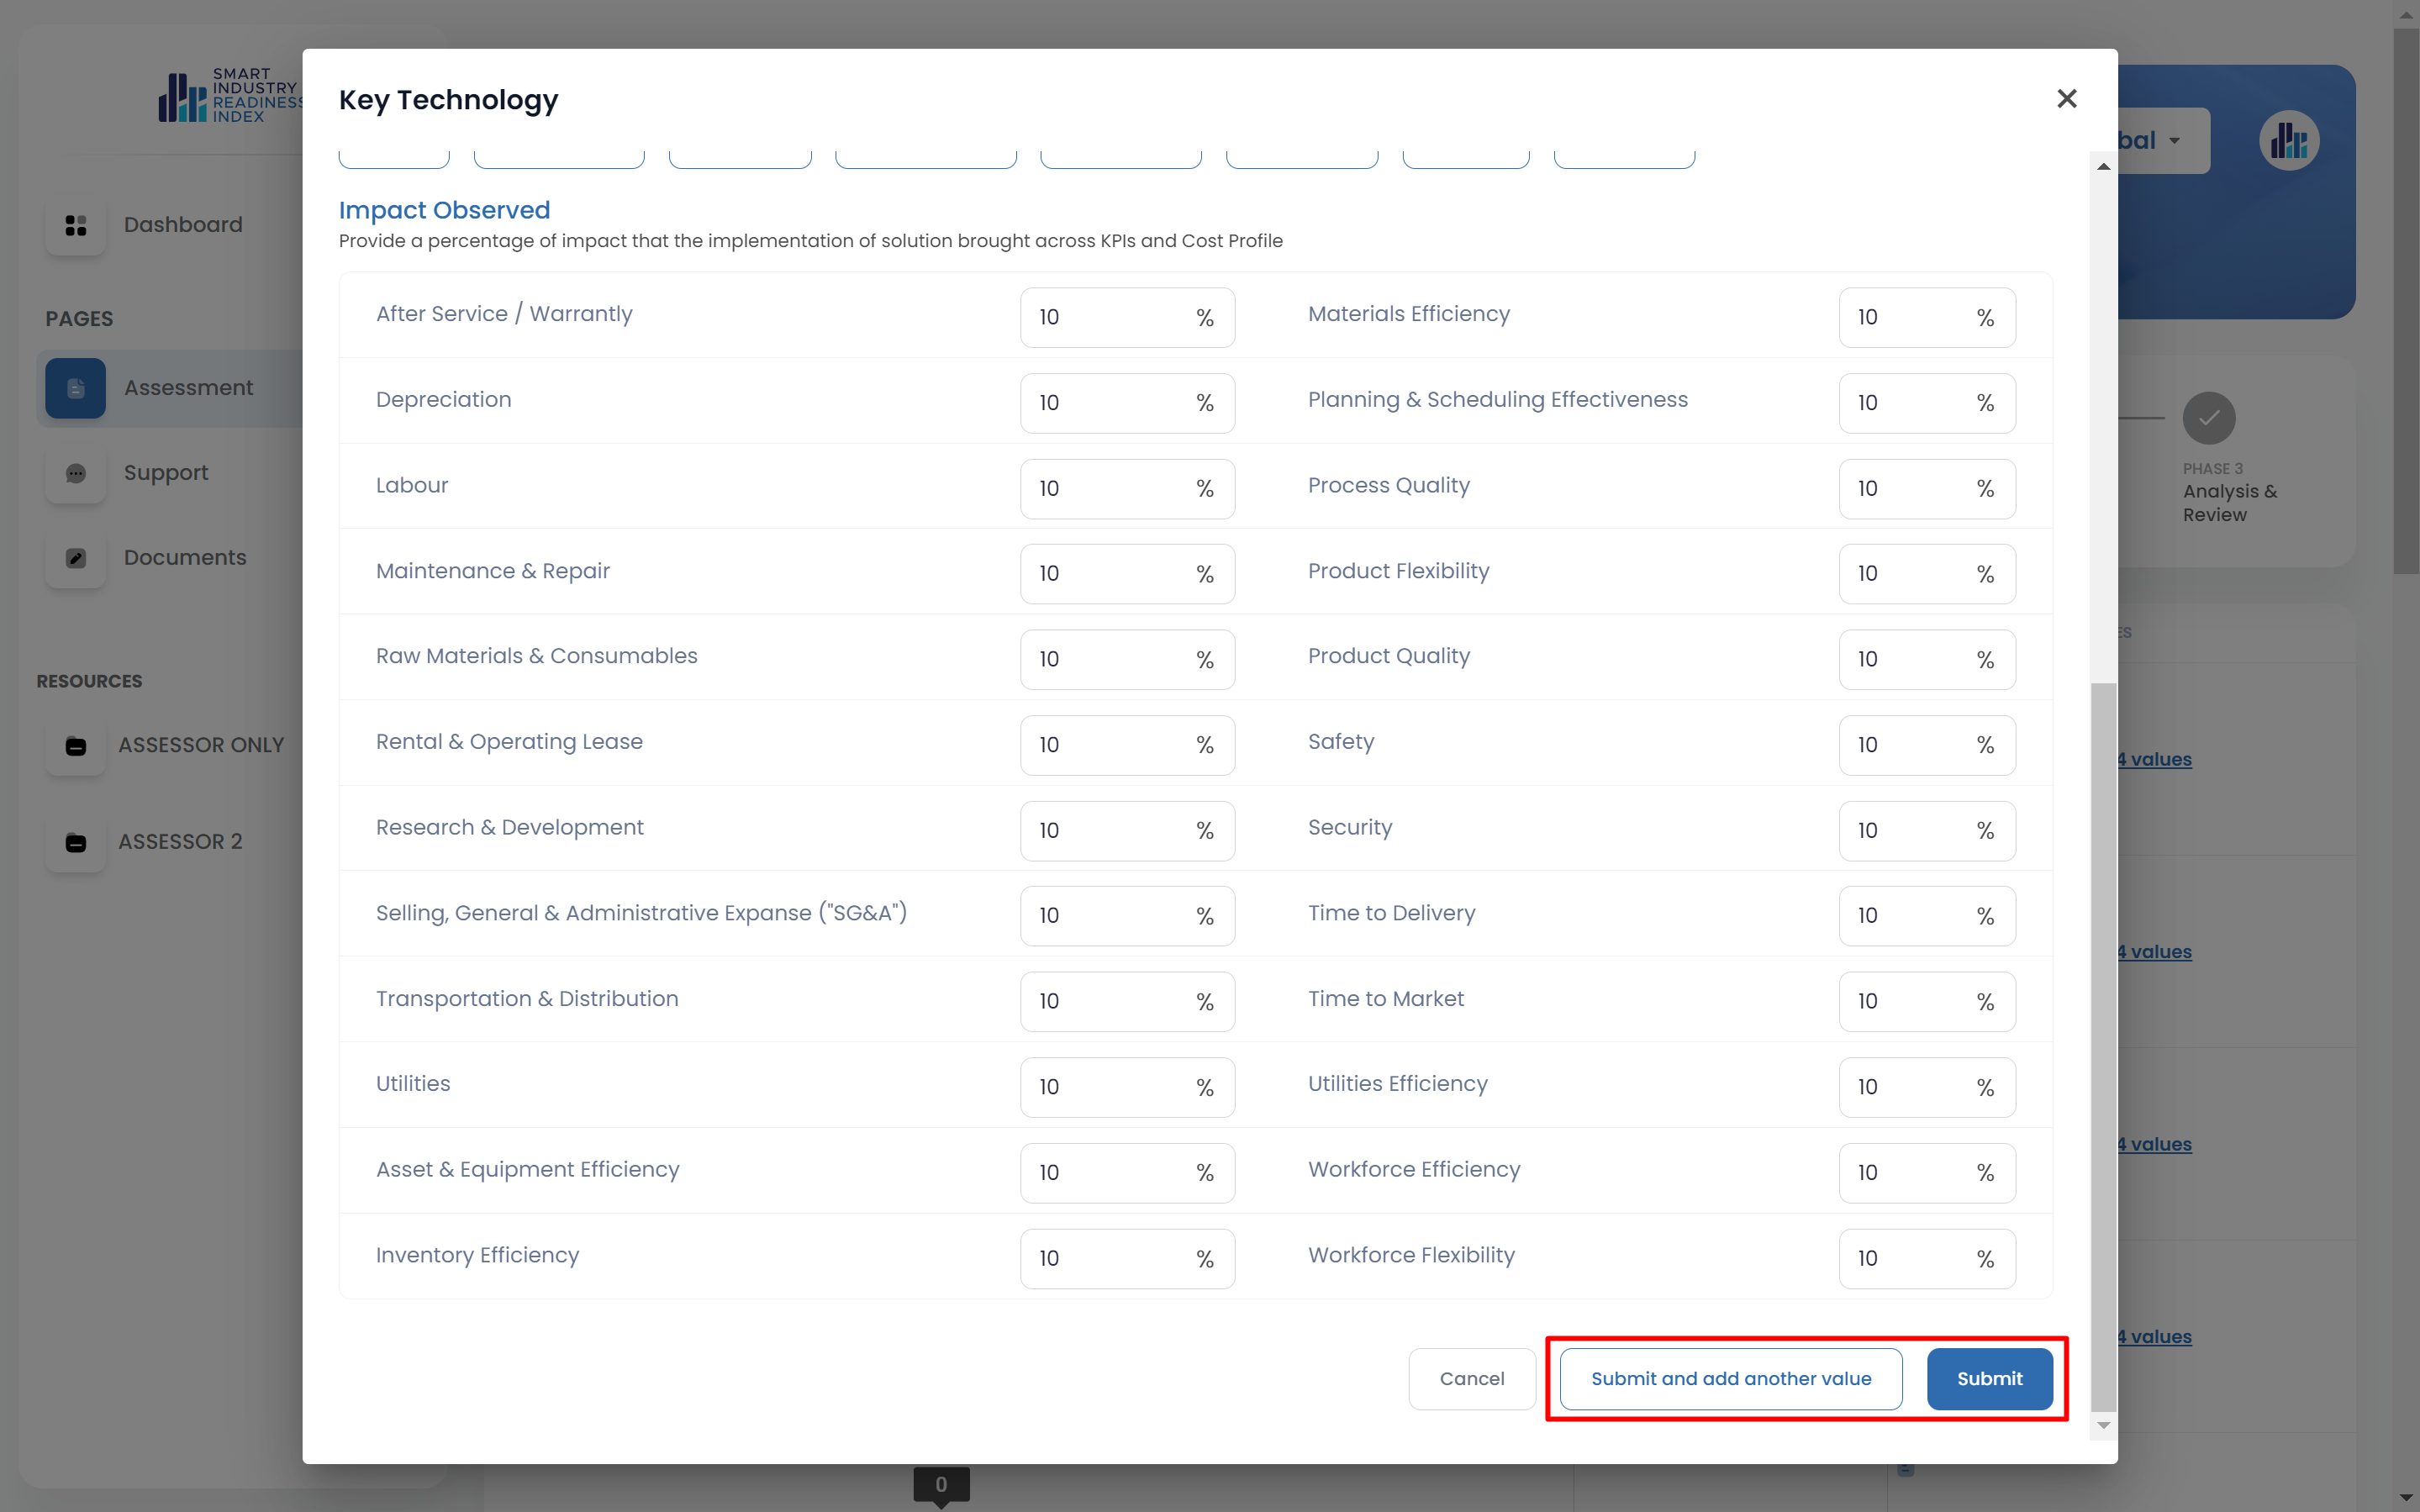Edit the Safety percentage field
Screen dimensions: 2420x1512
point(1905,745)
